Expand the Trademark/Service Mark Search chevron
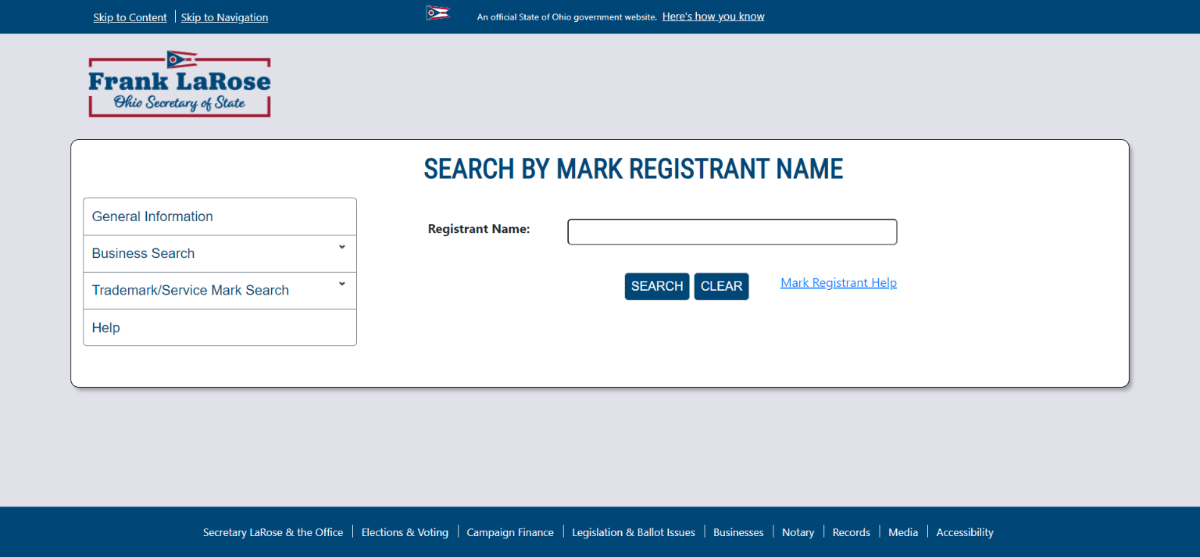Screen dimensions: 1200x558 pyautogui.click(x=342, y=283)
